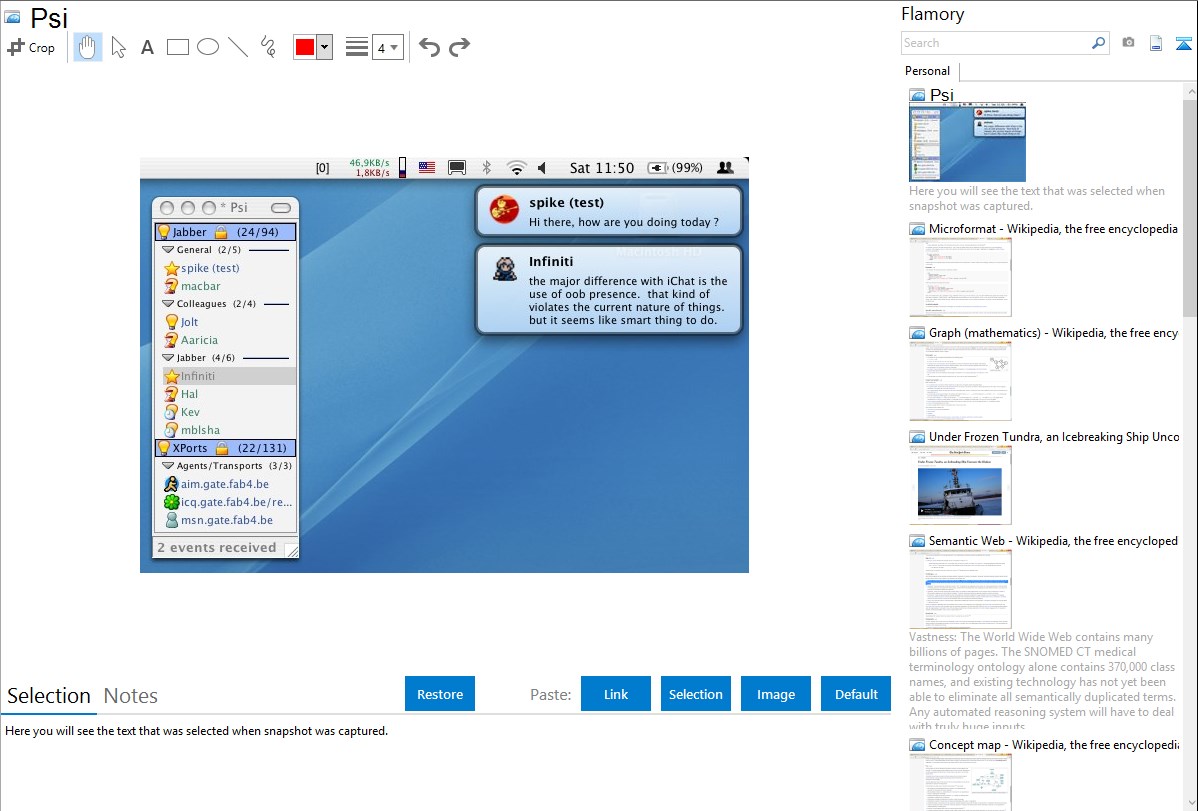Click the Restore button
Viewport: 1198px width, 811px height.
(440, 694)
